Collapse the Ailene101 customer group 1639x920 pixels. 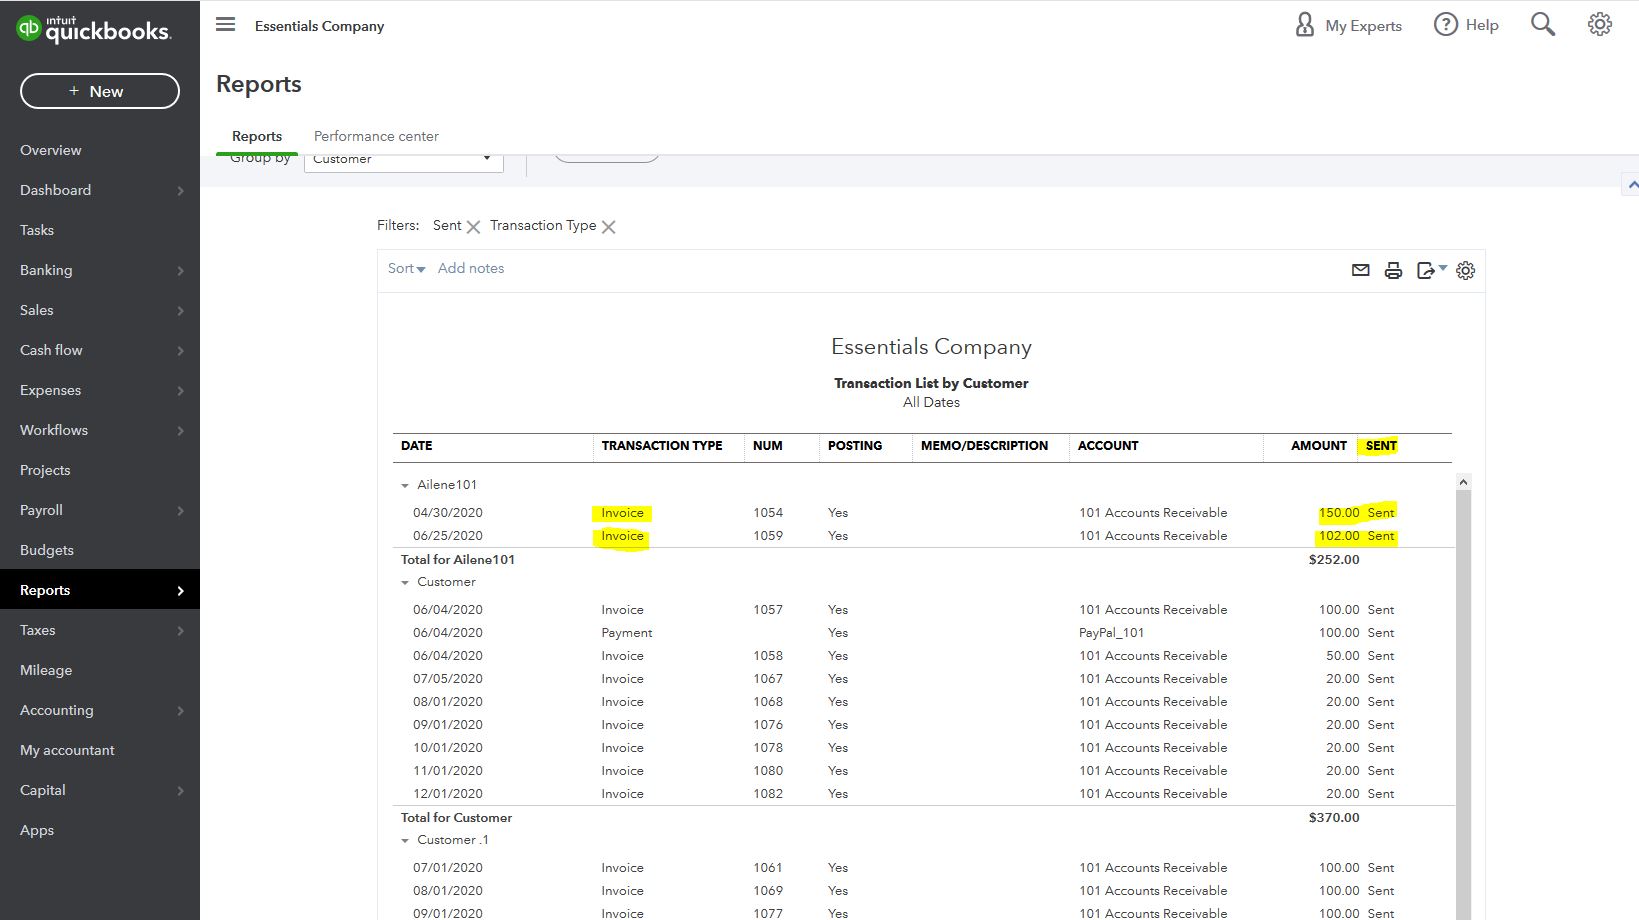point(405,486)
